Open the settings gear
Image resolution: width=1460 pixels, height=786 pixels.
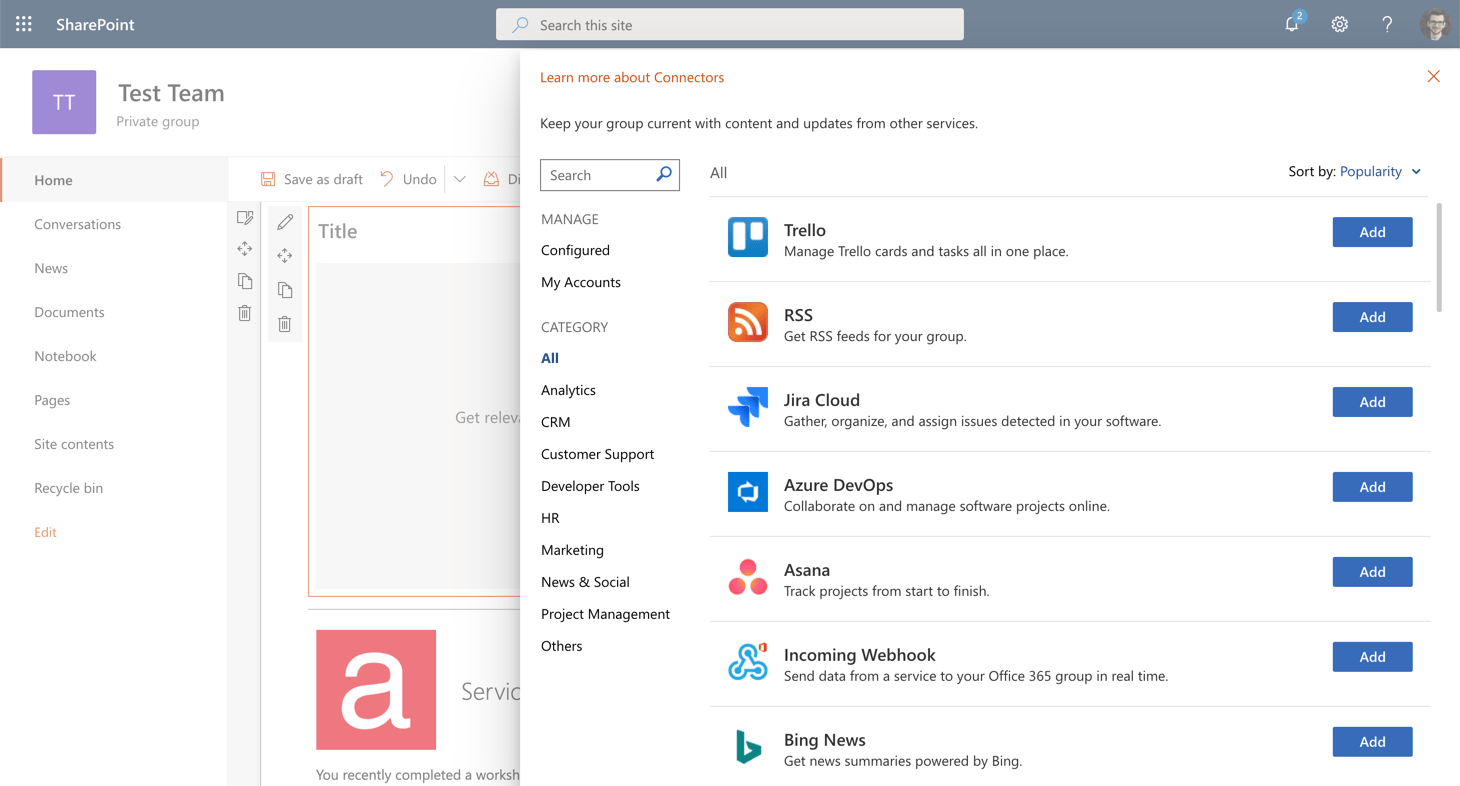[1340, 24]
